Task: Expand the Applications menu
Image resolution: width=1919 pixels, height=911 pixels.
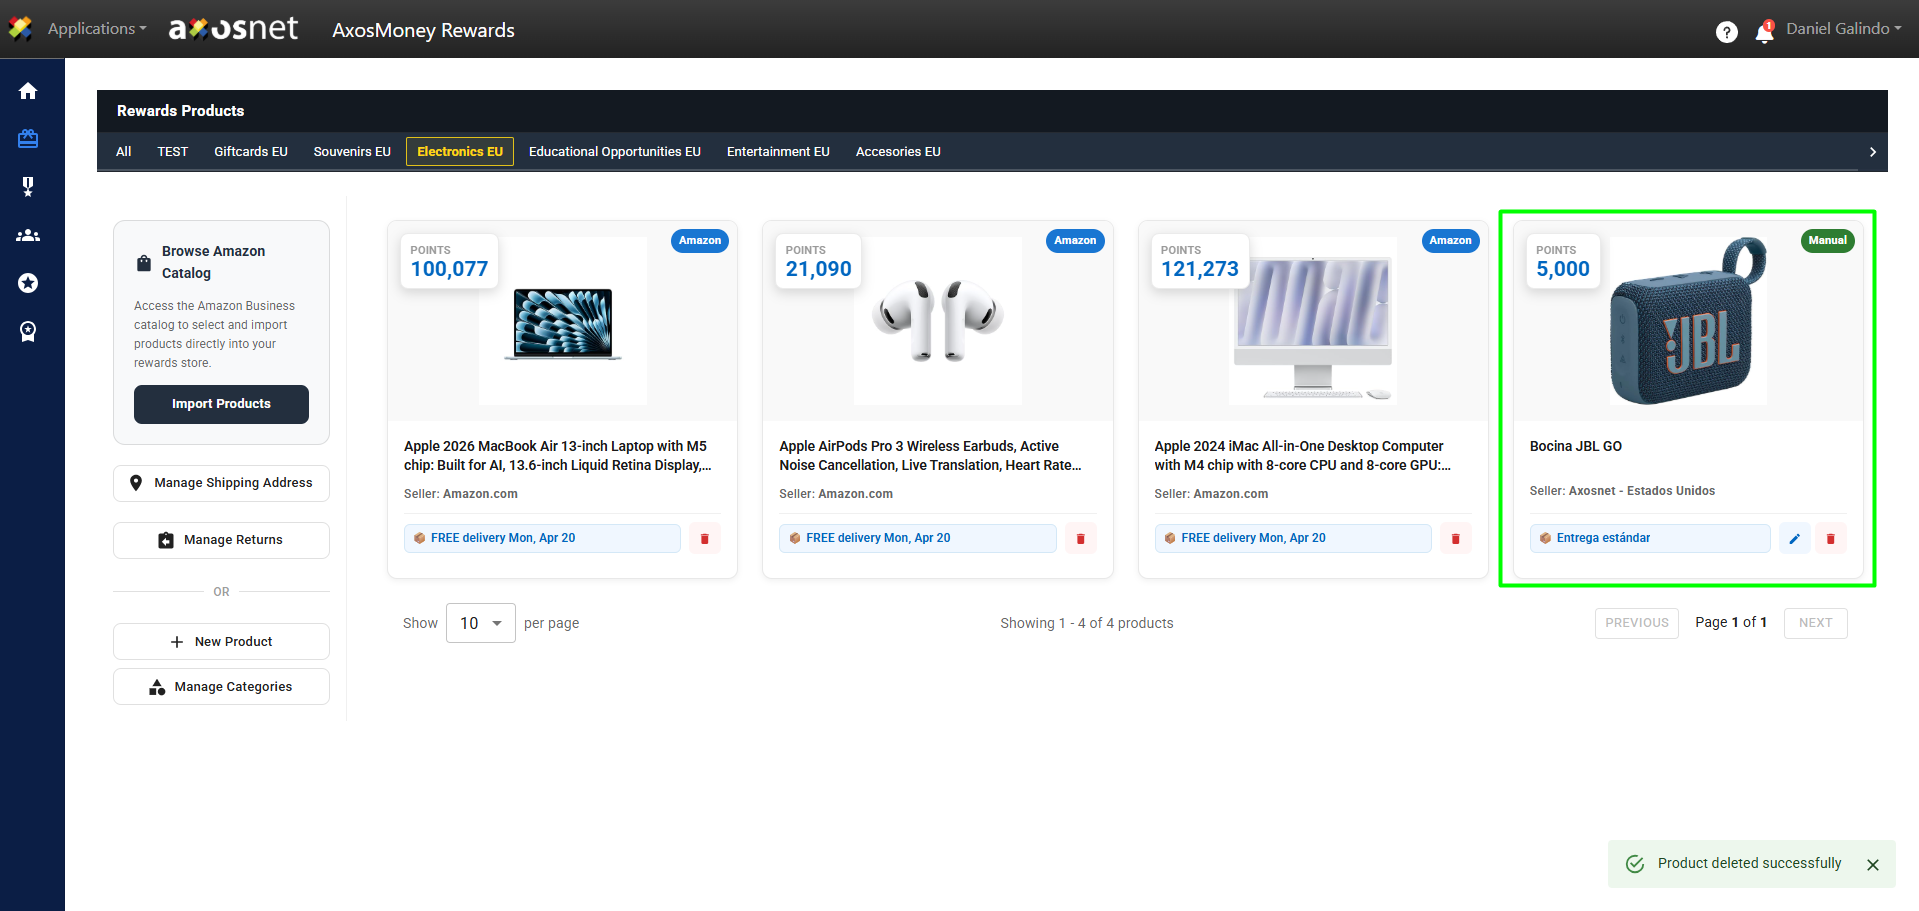Action: [96, 29]
